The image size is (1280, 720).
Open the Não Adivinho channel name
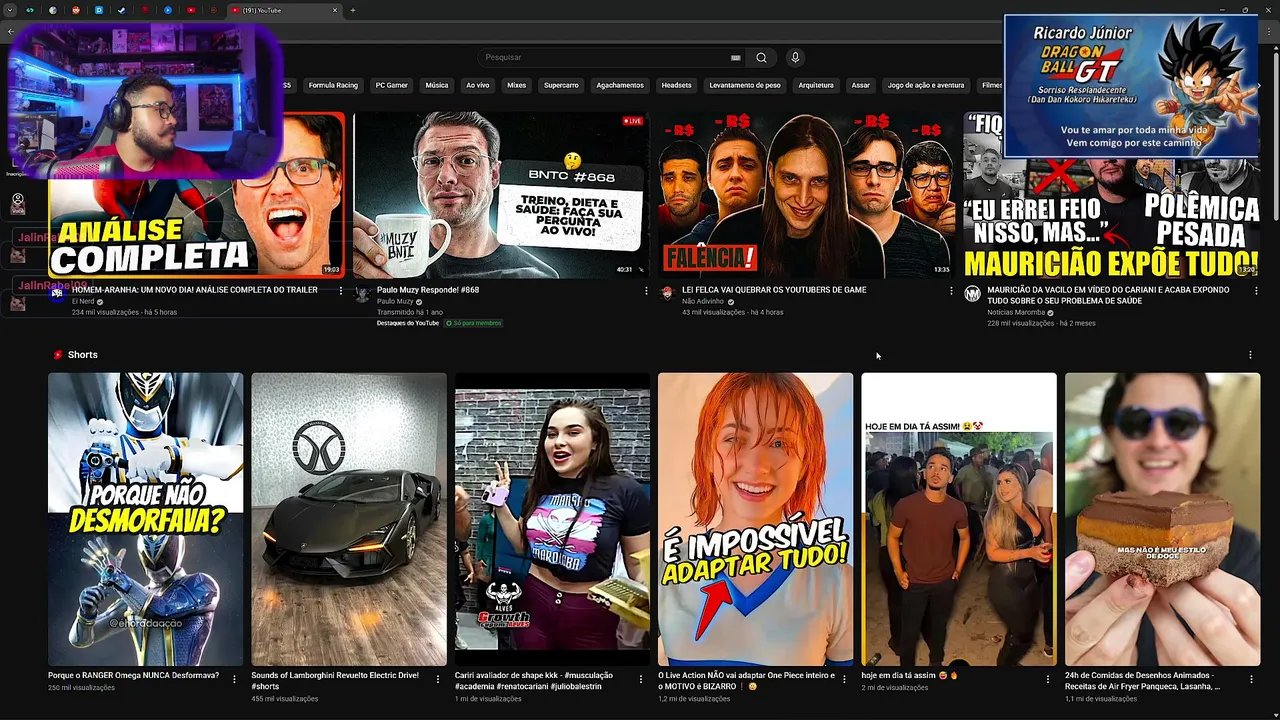point(703,301)
